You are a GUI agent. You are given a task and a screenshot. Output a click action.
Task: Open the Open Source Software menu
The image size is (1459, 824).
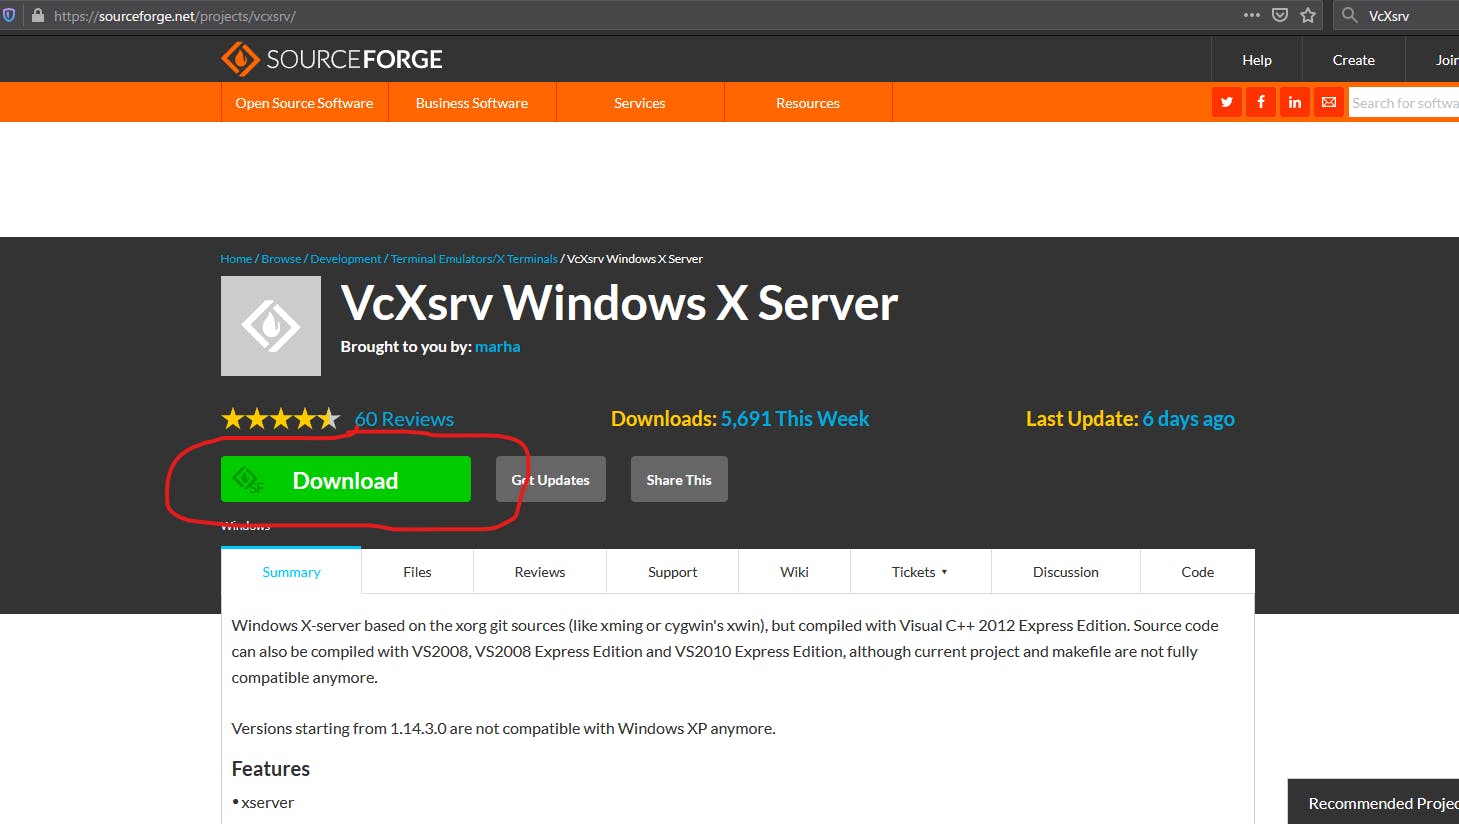point(304,102)
